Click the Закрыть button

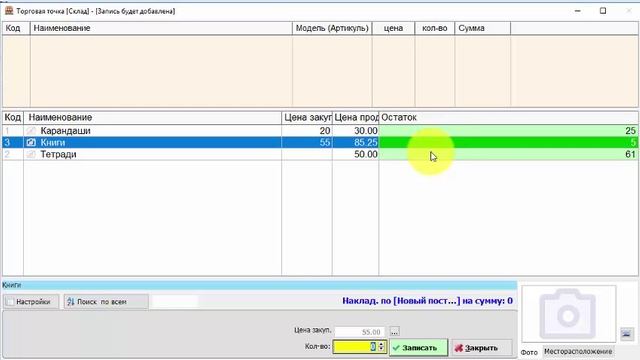tap(482, 348)
